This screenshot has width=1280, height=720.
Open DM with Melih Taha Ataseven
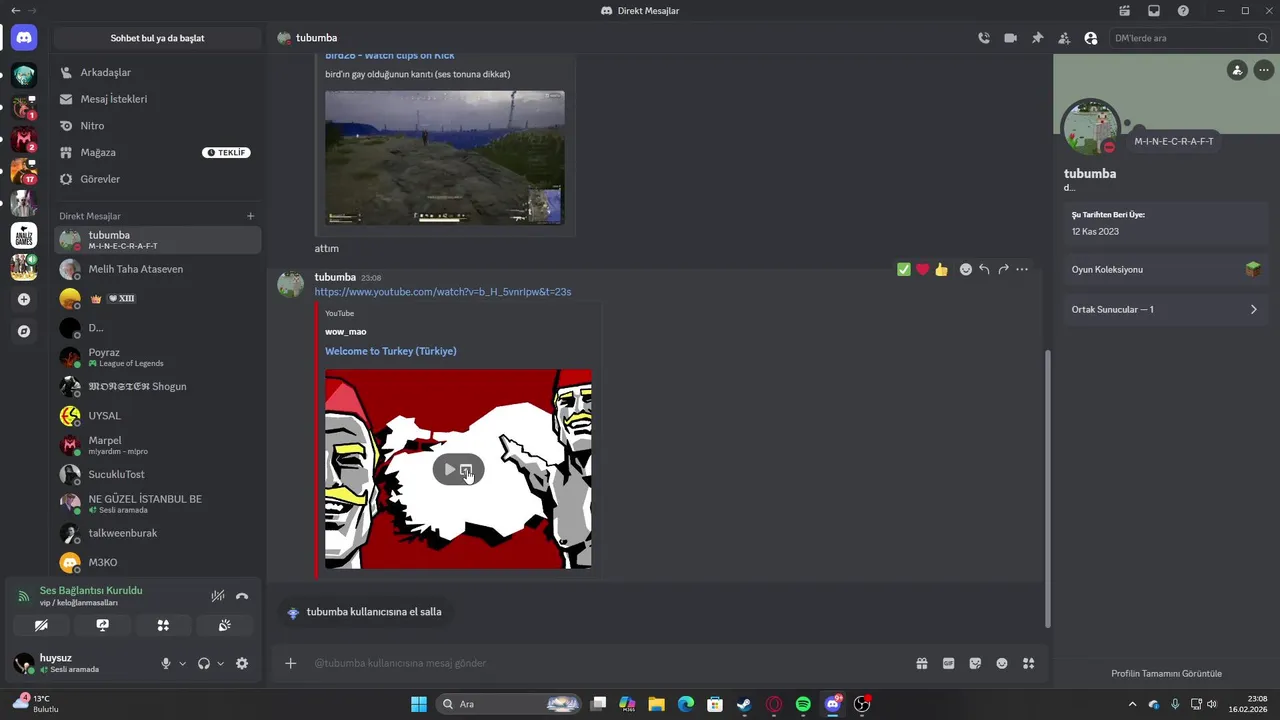(158, 269)
